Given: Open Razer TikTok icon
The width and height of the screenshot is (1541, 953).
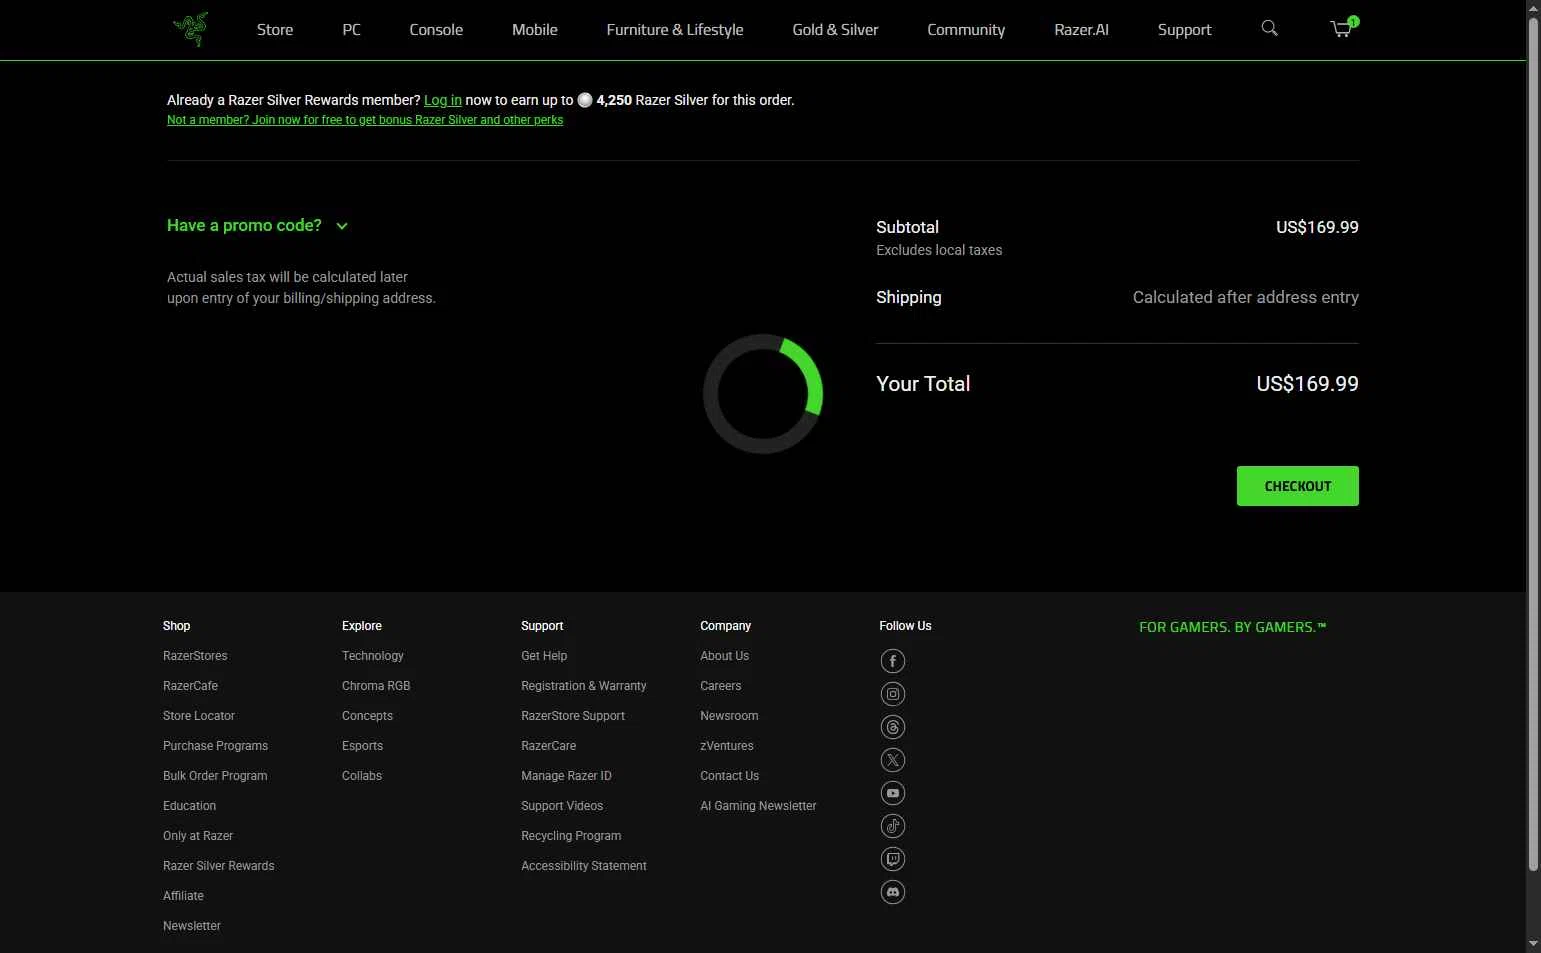Looking at the screenshot, I should 893,826.
